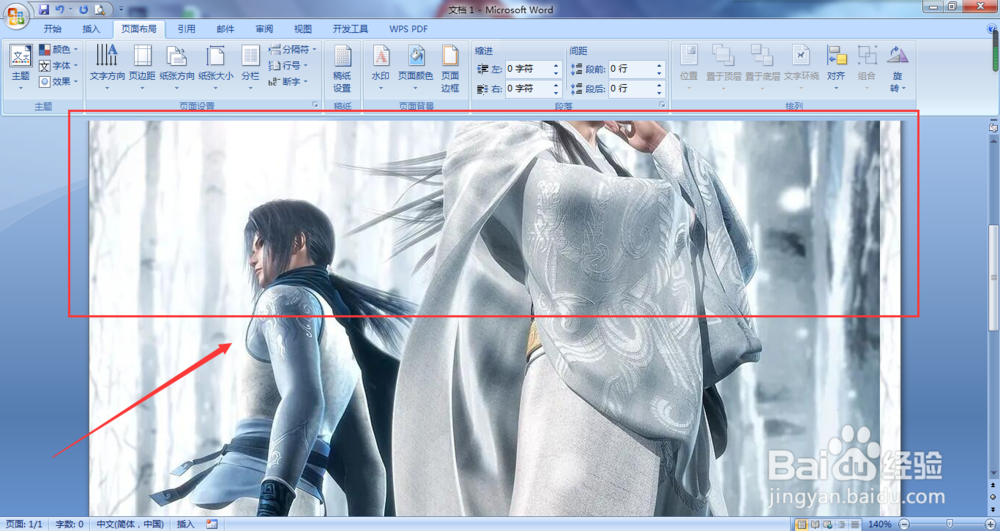Image resolution: width=1000 pixels, height=531 pixels.
Task: Step the left indent value
Action: point(556,69)
